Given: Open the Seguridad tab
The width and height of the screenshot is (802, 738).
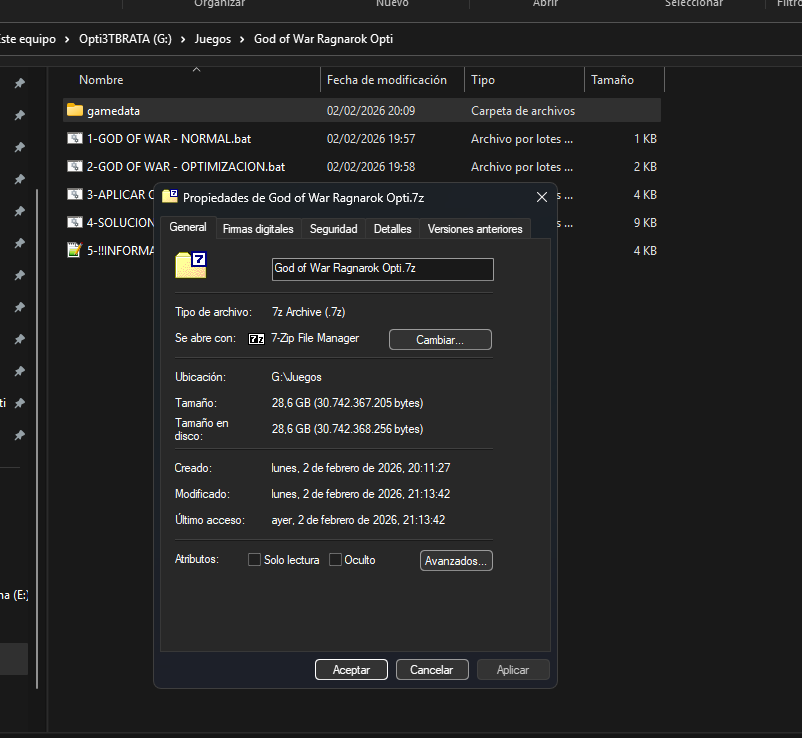Looking at the screenshot, I should click(333, 229).
